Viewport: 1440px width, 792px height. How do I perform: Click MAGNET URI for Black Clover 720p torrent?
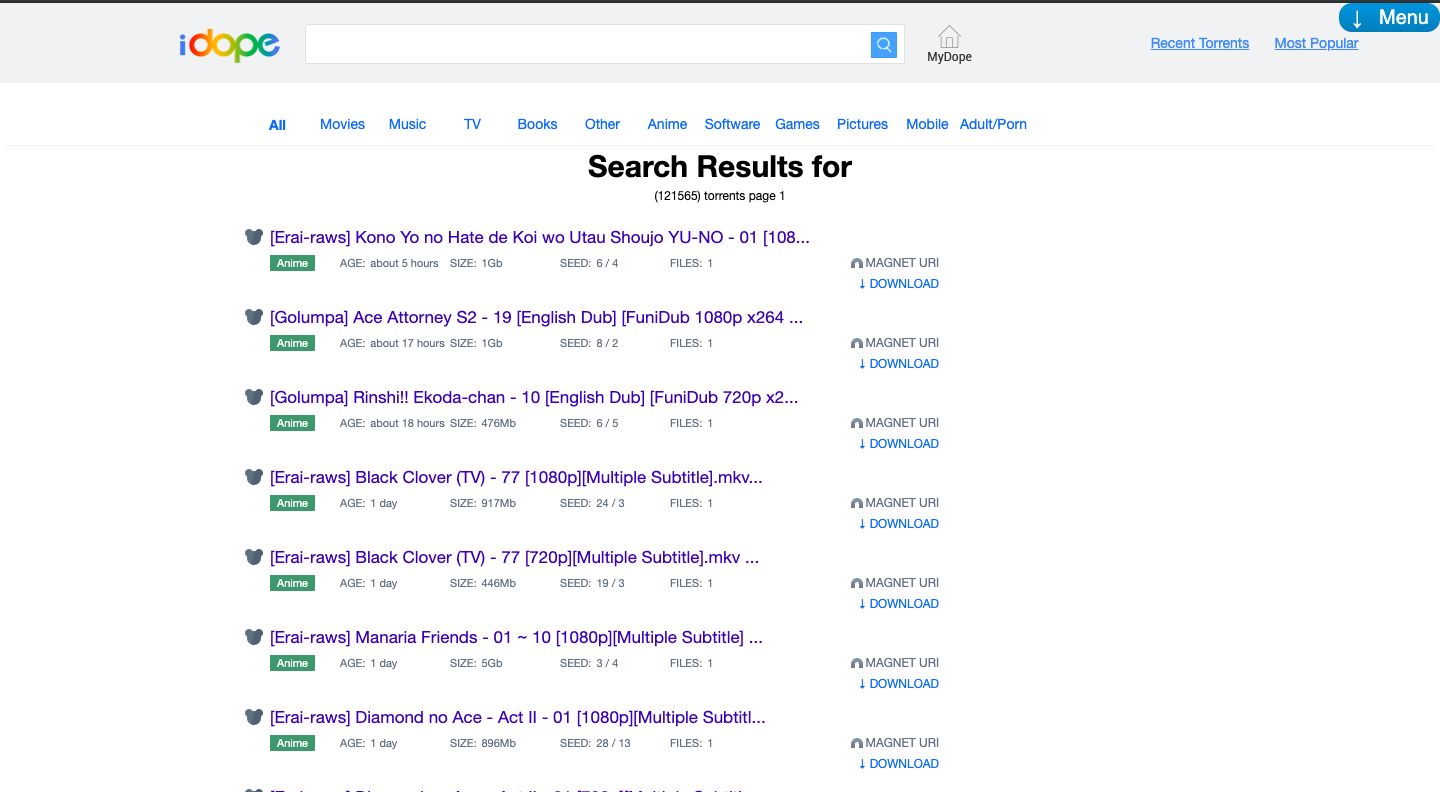(x=895, y=583)
